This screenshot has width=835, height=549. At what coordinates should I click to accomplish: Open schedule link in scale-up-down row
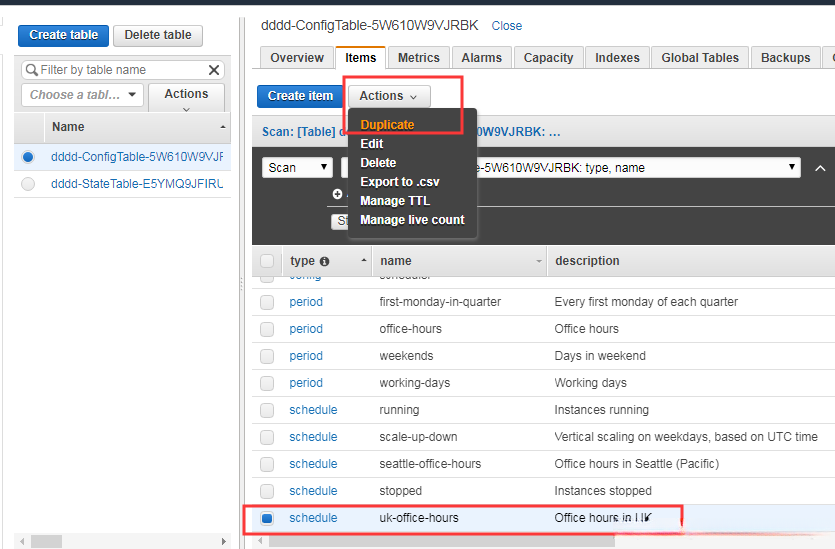click(x=313, y=437)
